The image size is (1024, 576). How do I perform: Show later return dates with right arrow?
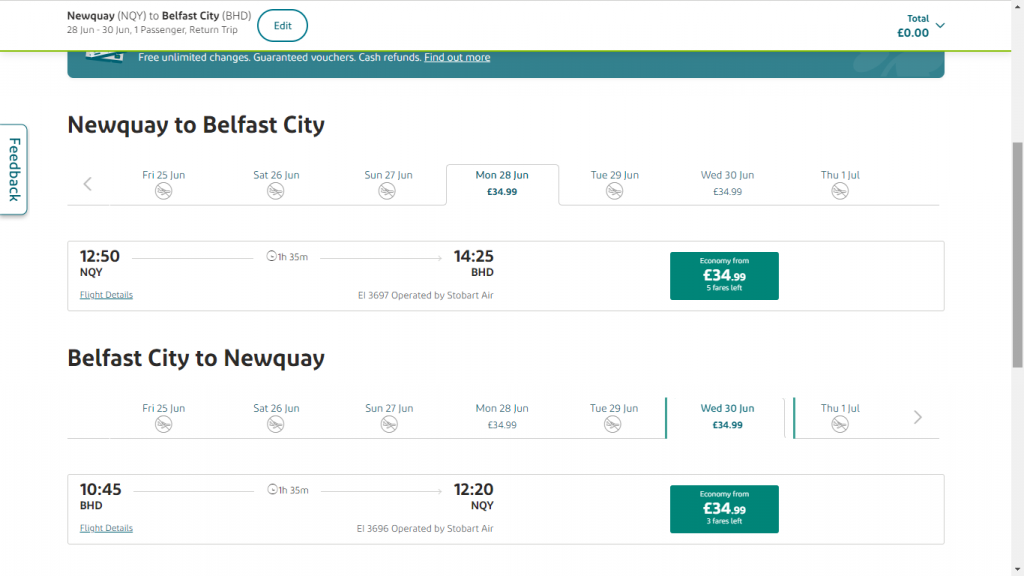[x=918, y=417]
